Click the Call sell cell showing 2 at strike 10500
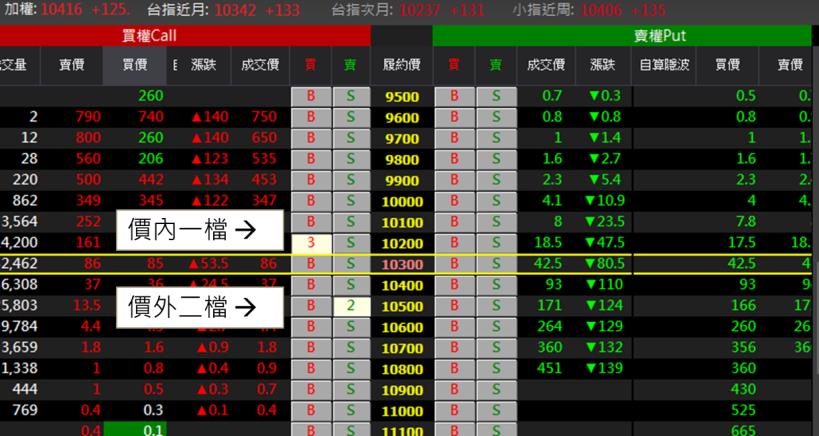The width and height of the screenshot is (819, 436). [x=351, y=306]
